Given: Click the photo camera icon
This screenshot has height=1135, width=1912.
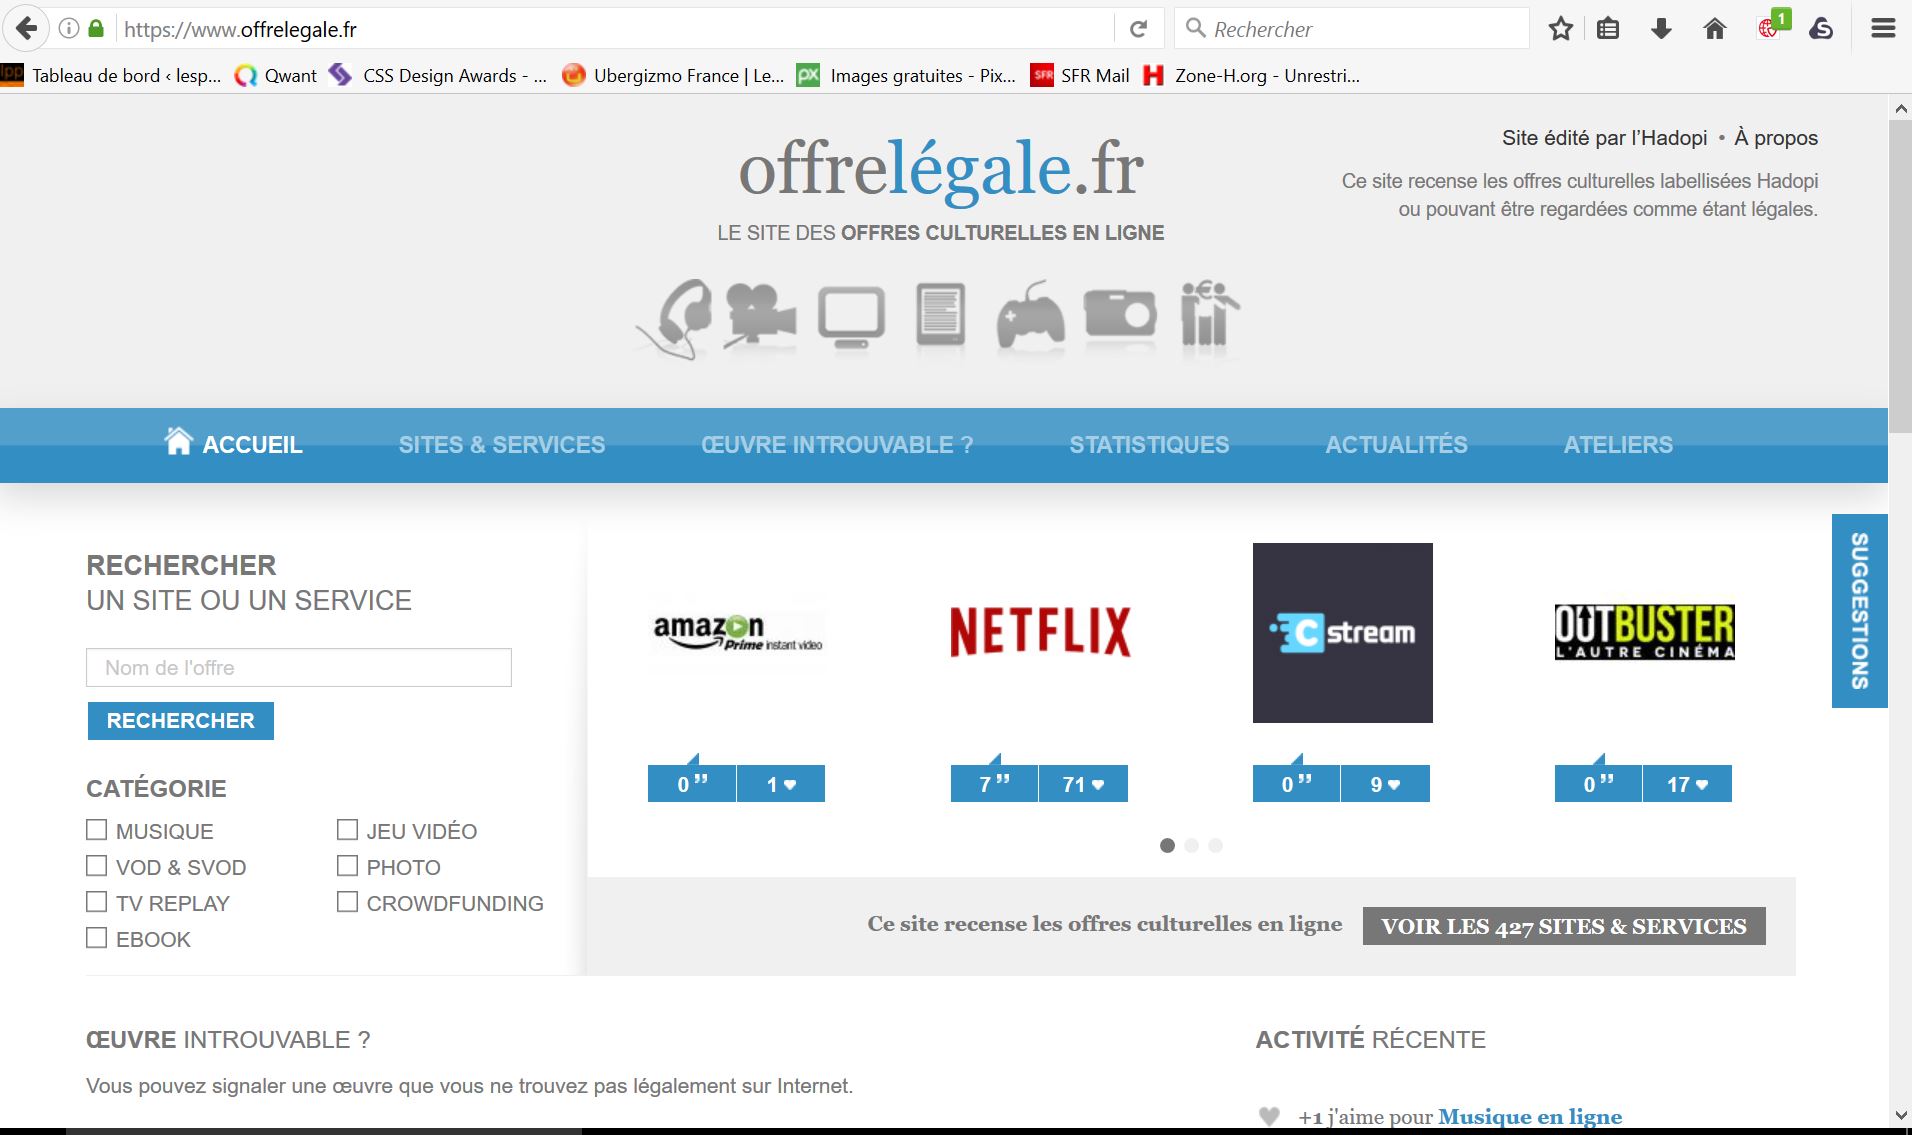Looking at the screenshot, I should coord(1120,316).
